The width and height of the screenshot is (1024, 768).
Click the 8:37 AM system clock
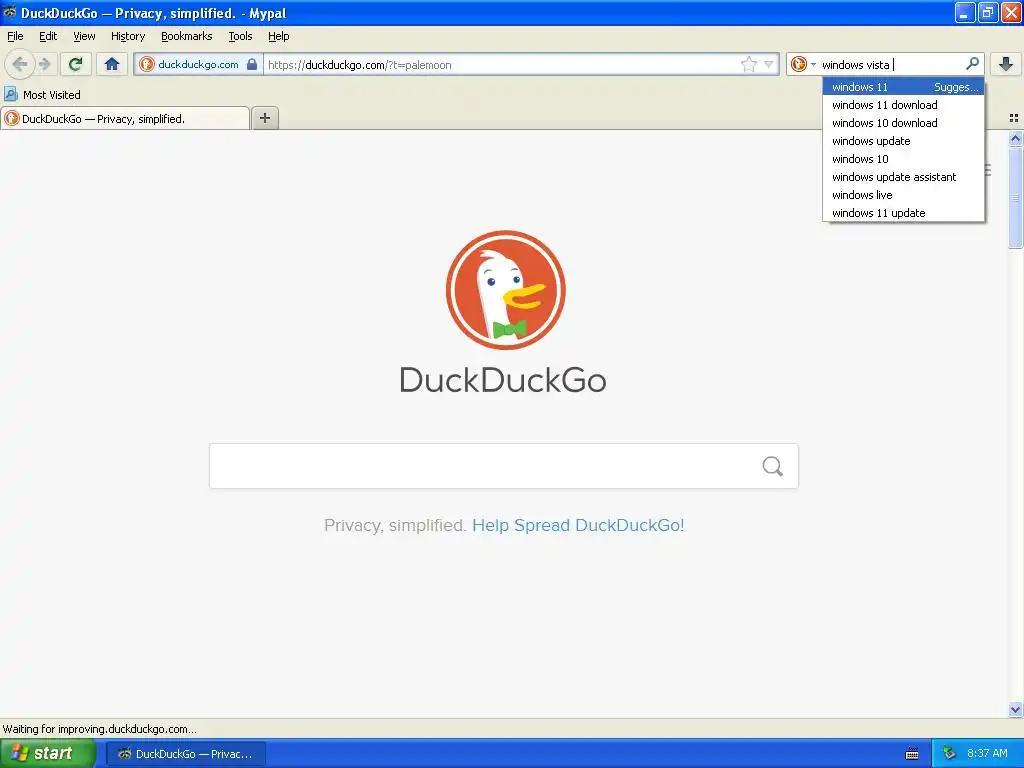[987, 753]
